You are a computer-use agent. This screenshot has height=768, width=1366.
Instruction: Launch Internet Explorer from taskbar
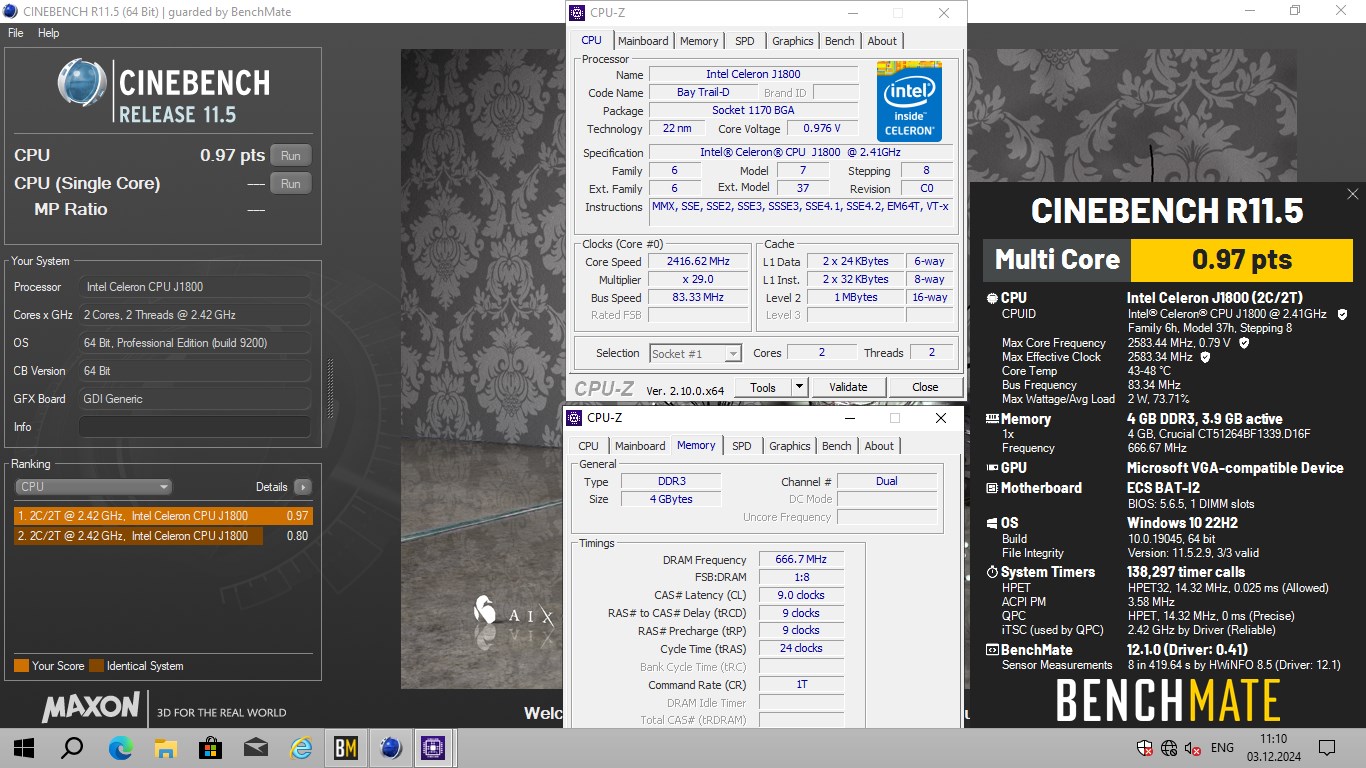(x=301, y=748)
